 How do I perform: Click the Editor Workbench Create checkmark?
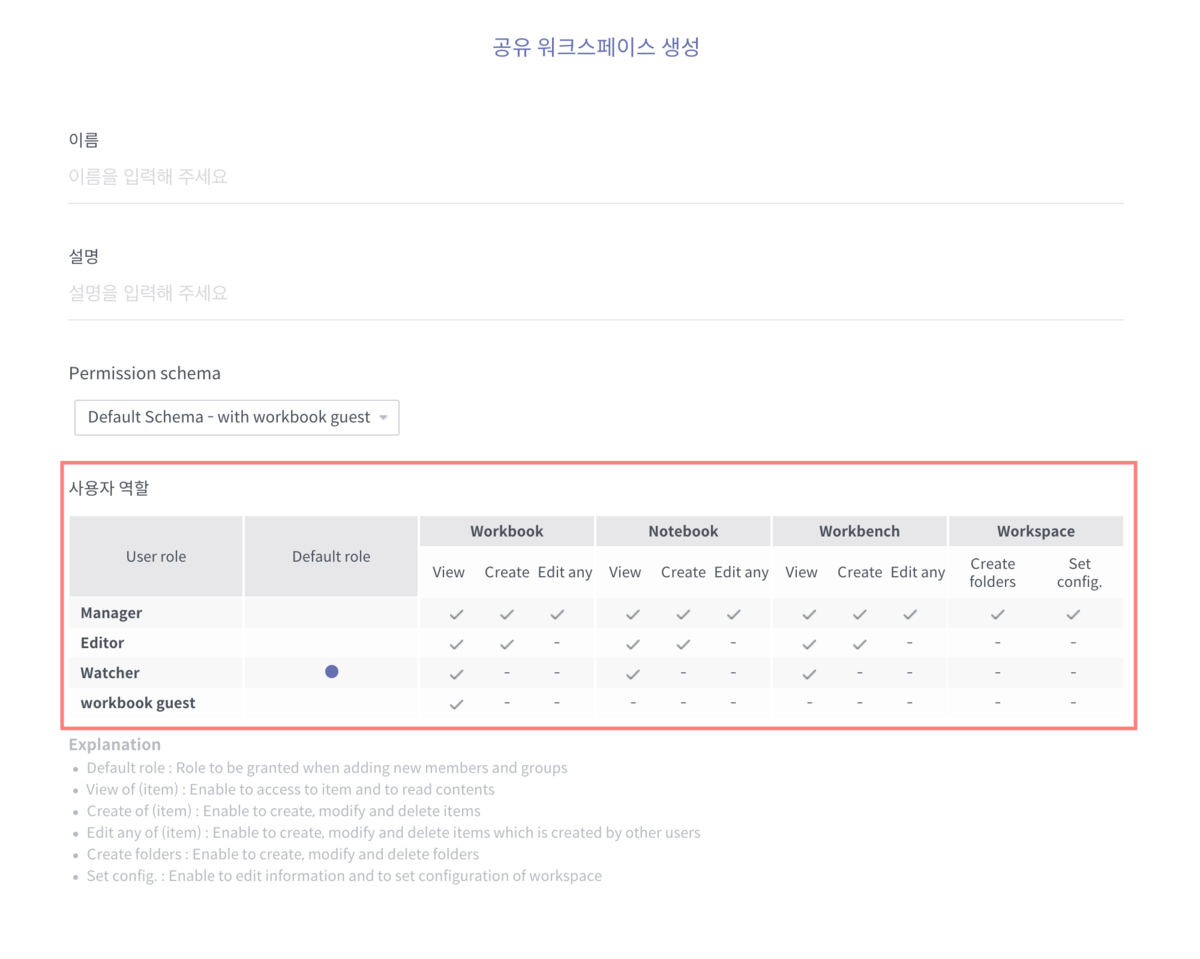[x=860, y=644]
